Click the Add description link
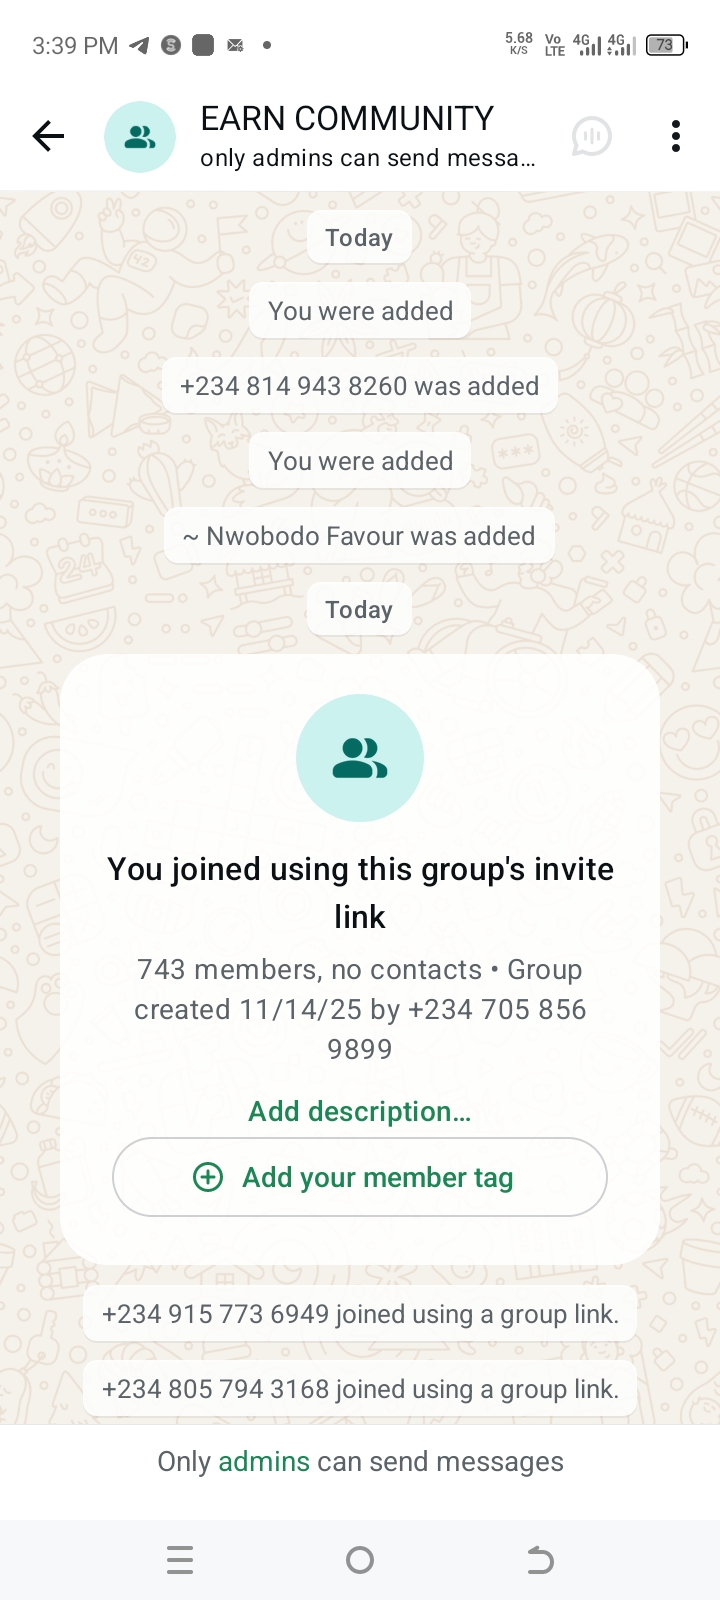This screenshot has width=720, height=1600. point(360,1112)
